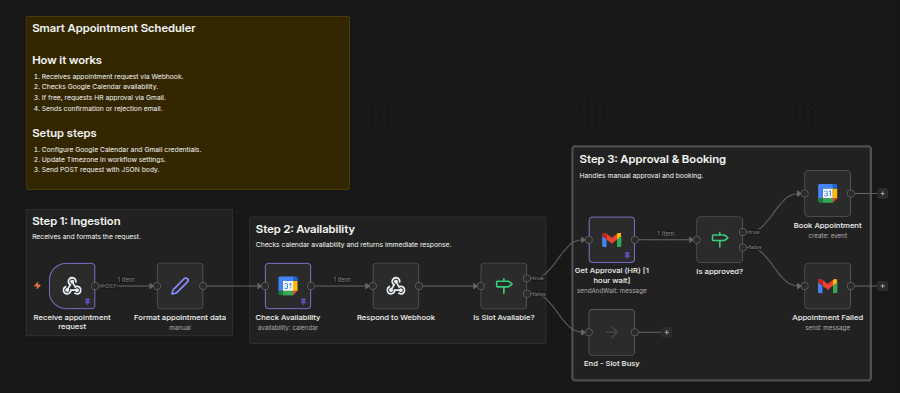Open the Respond to Webhook node
This screenshot has width=900, height=393.
tap(395, 286)
